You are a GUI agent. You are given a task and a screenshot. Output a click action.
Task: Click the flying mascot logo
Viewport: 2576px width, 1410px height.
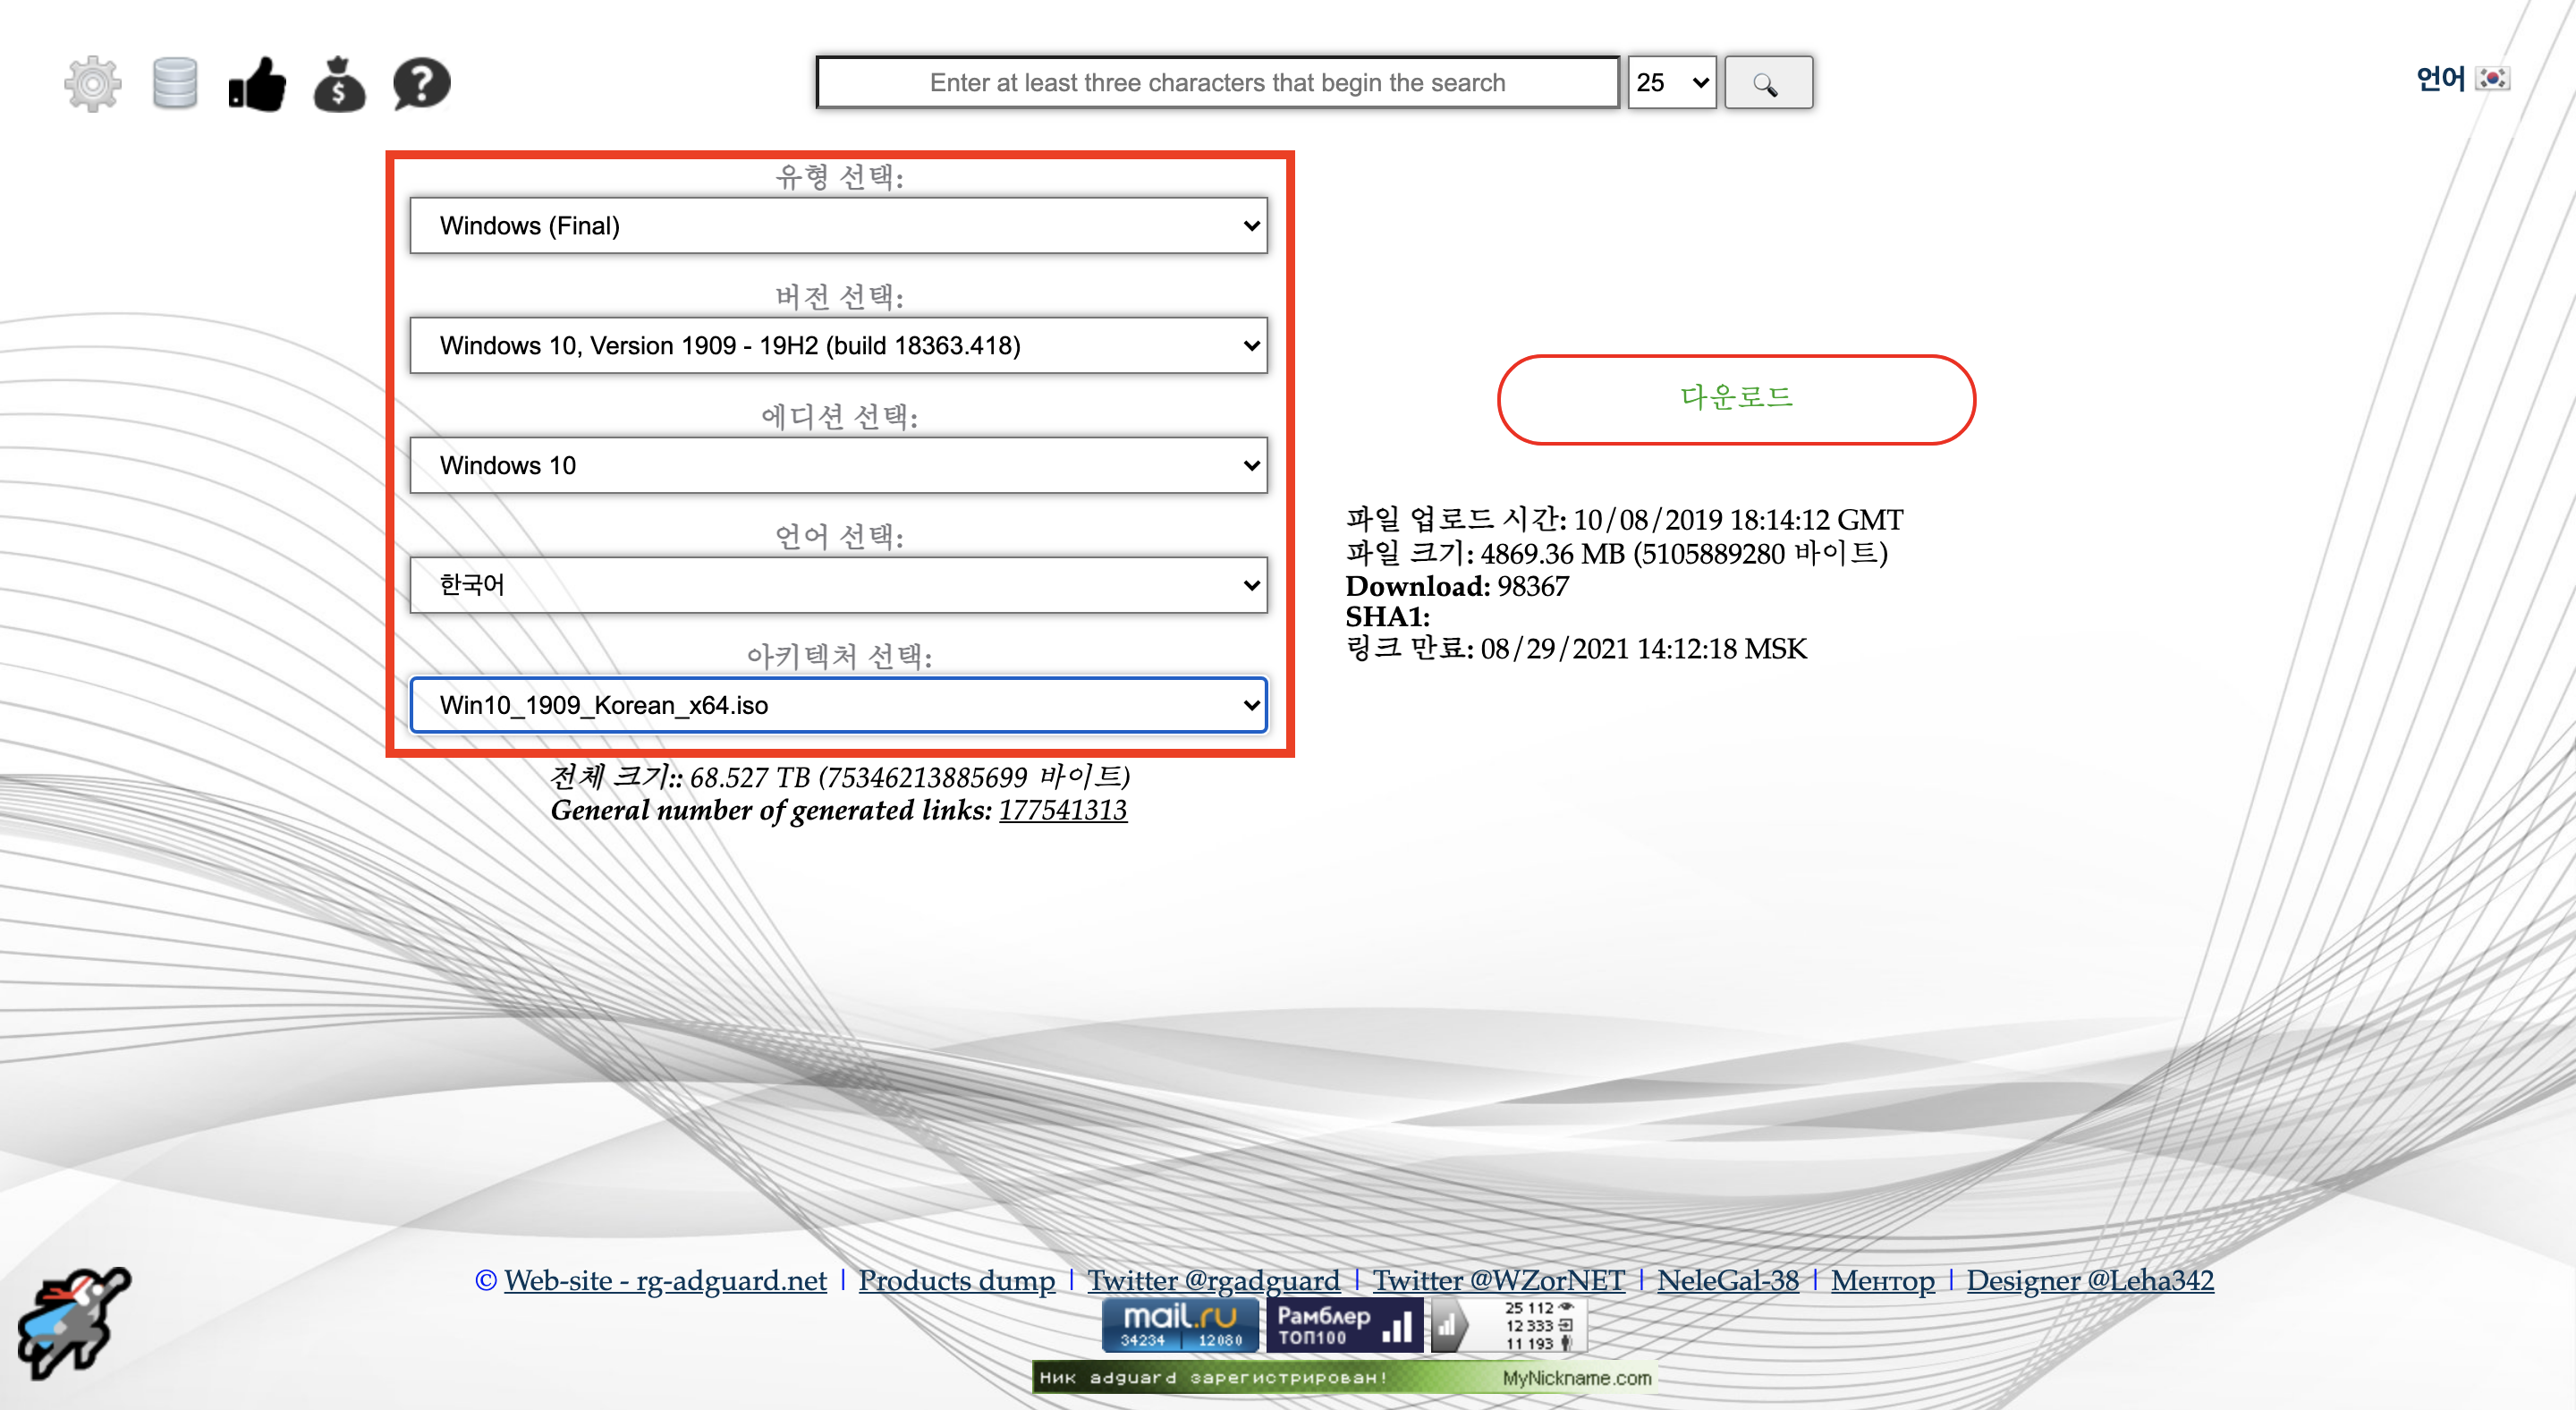pyautogui.click(x=74, y=1323)
